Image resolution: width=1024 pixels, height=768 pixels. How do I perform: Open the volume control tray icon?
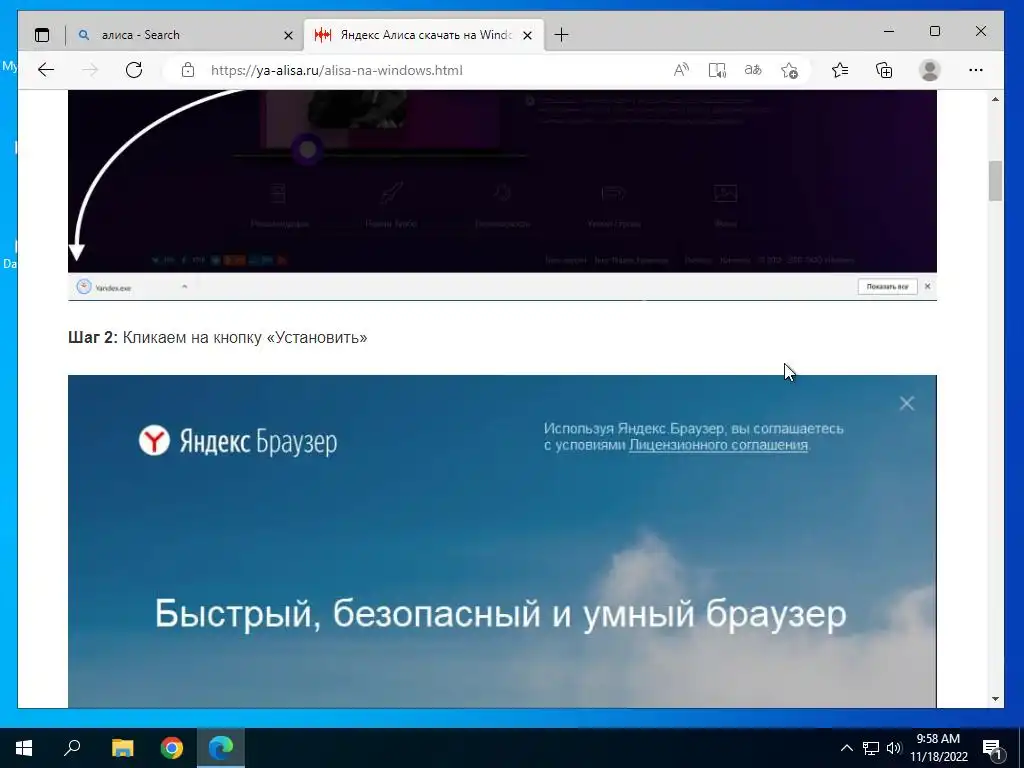coord(894,748)
